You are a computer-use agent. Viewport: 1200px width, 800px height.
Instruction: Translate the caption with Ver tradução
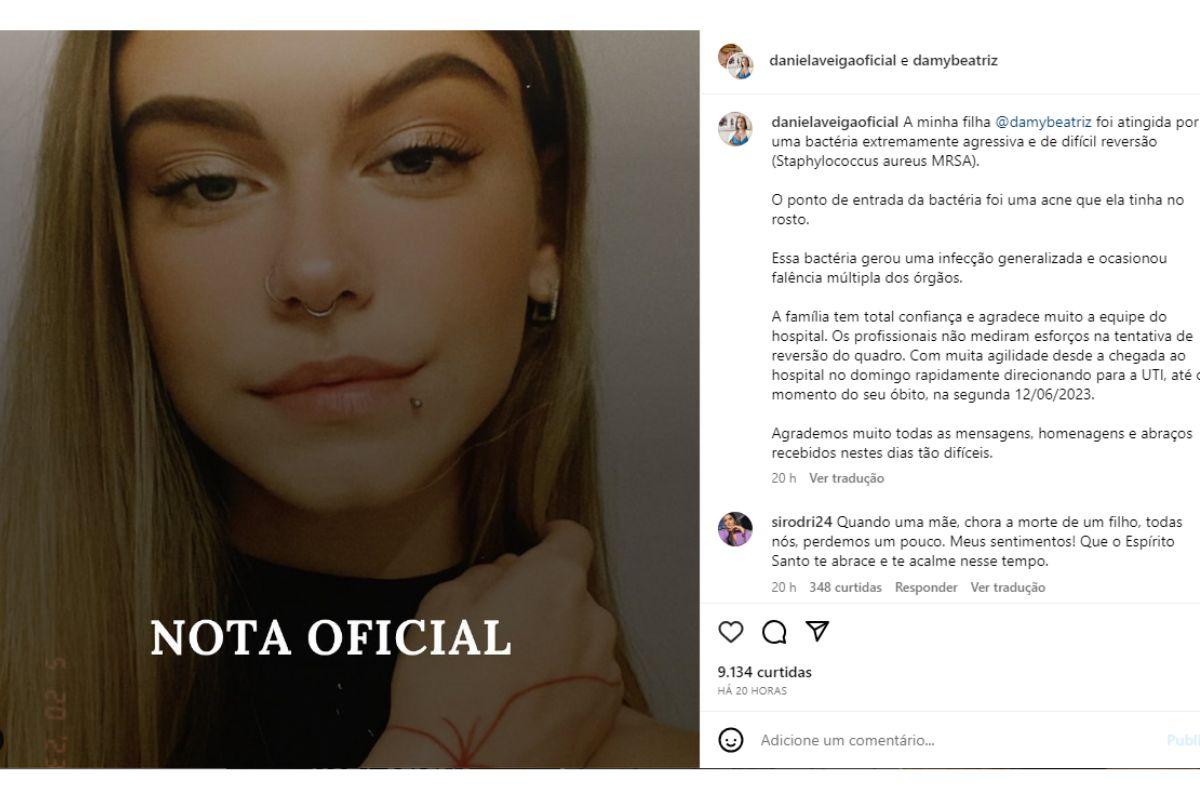[846, 478]
